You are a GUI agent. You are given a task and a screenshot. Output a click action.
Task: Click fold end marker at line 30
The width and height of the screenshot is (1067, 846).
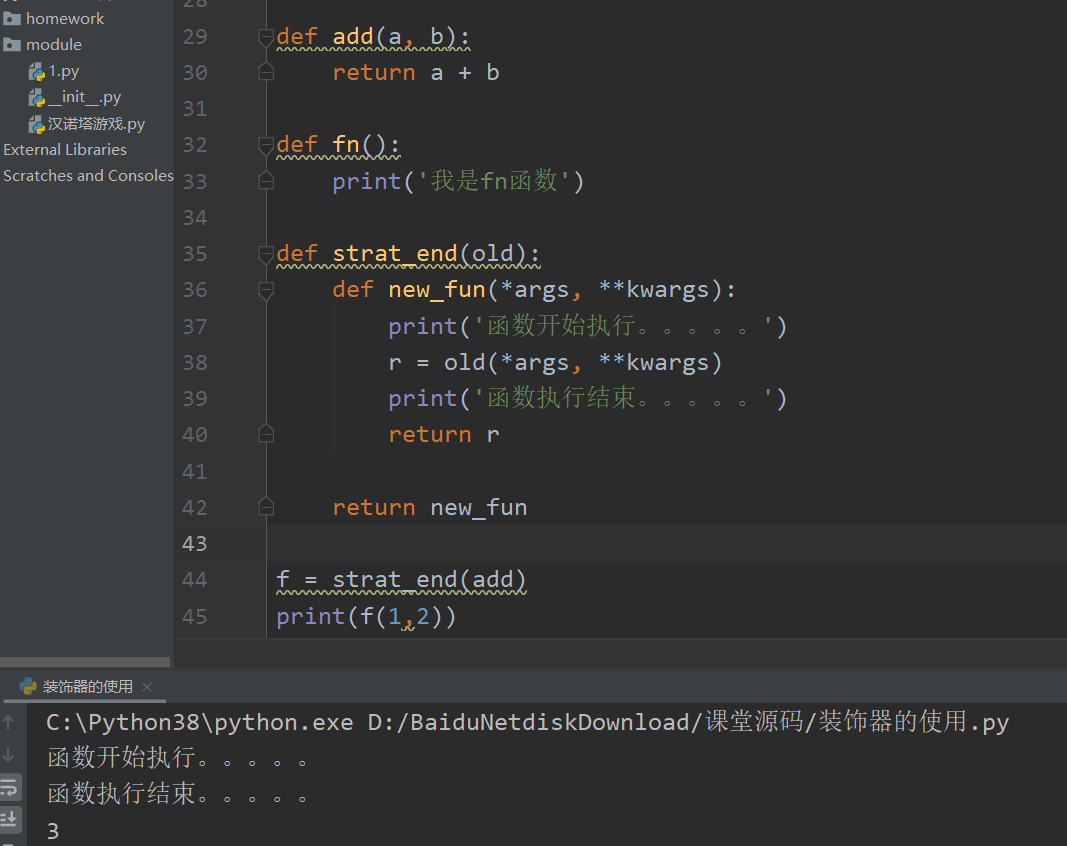pos(266,71)
